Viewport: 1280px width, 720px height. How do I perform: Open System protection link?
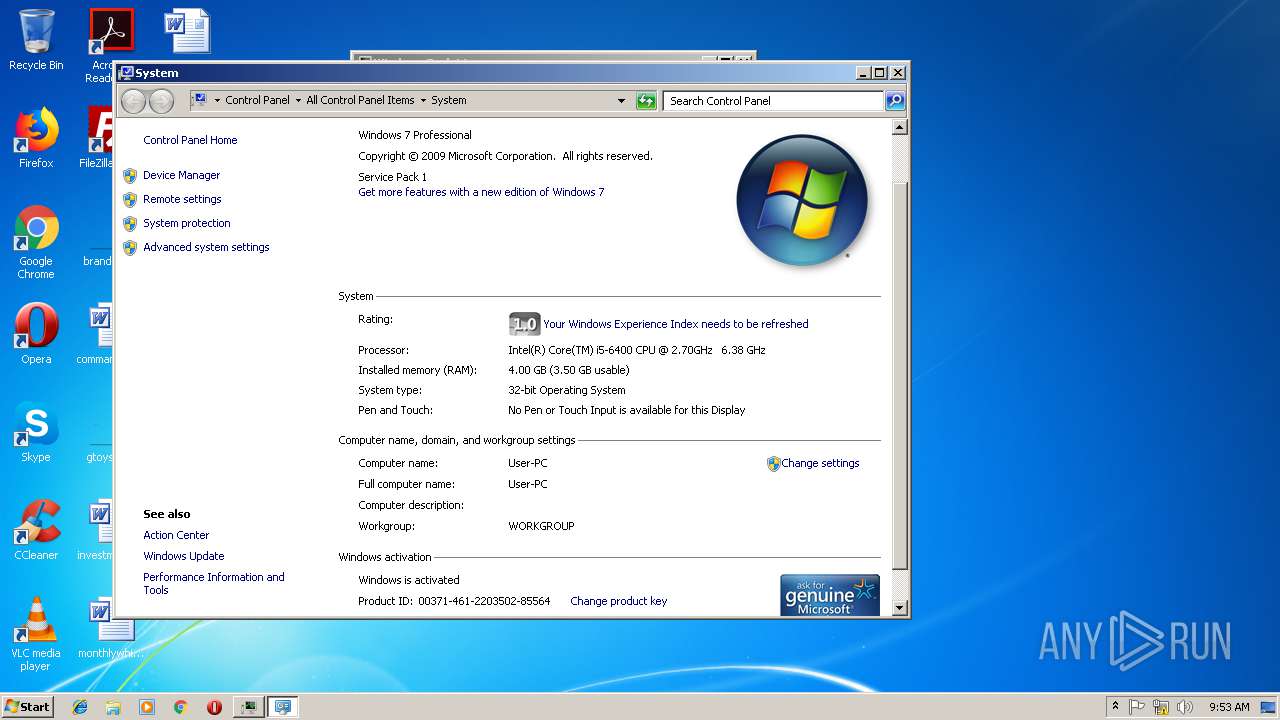[x=186, y=223]
